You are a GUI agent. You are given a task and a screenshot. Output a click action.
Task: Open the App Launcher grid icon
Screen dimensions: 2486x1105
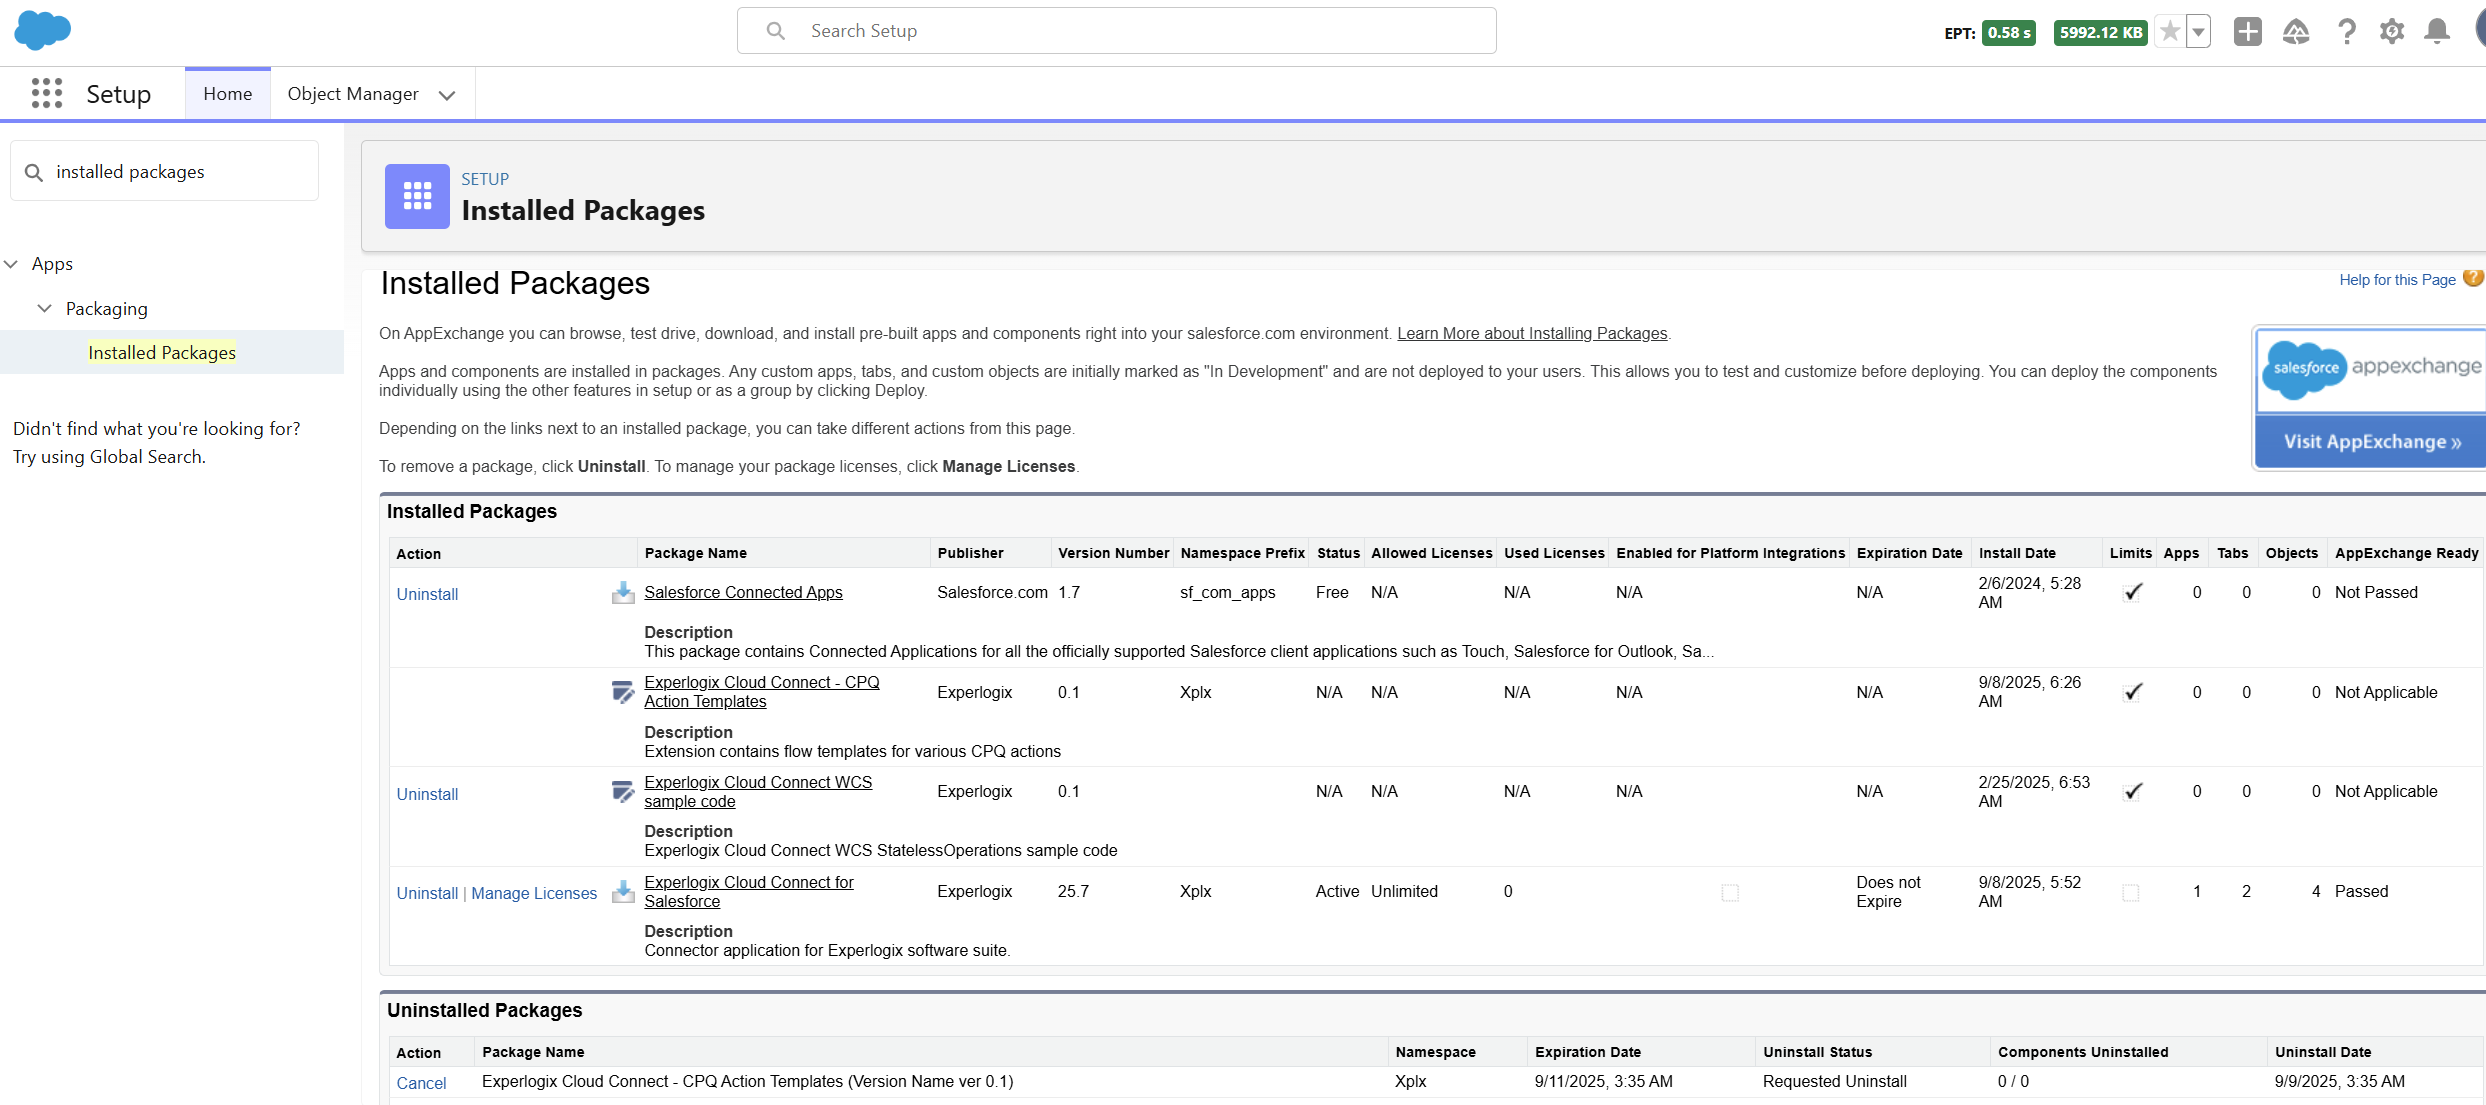click(46, 94)
